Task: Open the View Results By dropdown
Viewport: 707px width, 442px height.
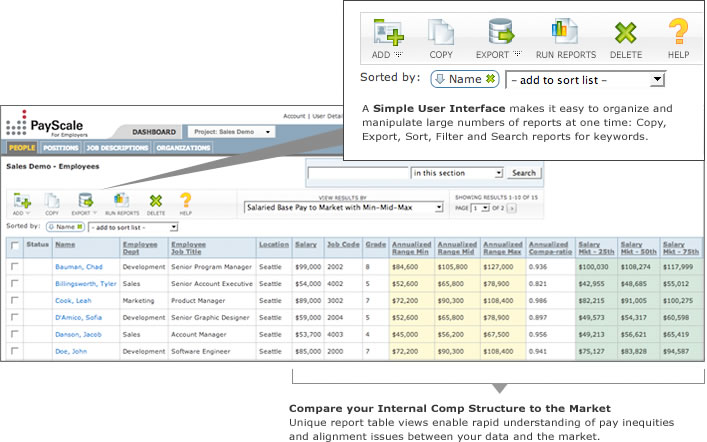Action: pyautogui.click(x=344, y=207)
